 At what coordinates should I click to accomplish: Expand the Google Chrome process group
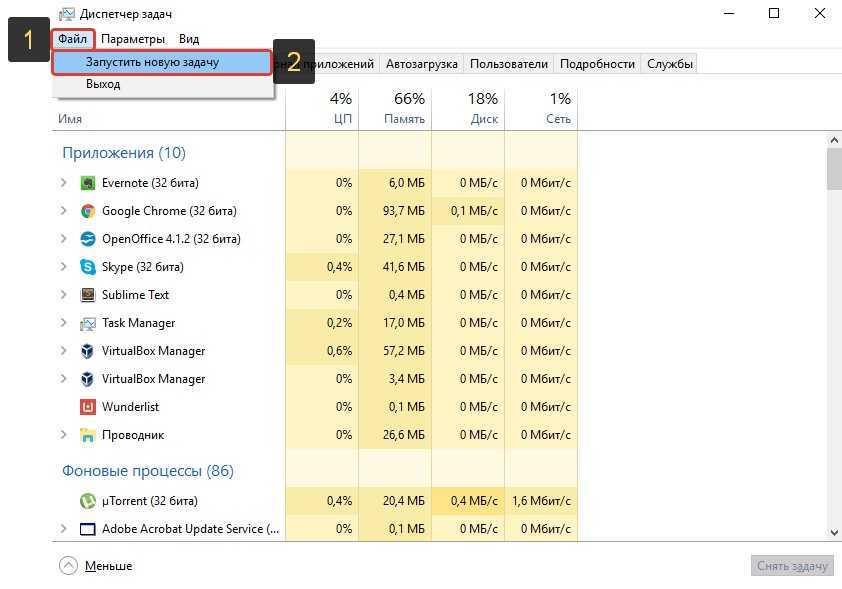(64, 211)
